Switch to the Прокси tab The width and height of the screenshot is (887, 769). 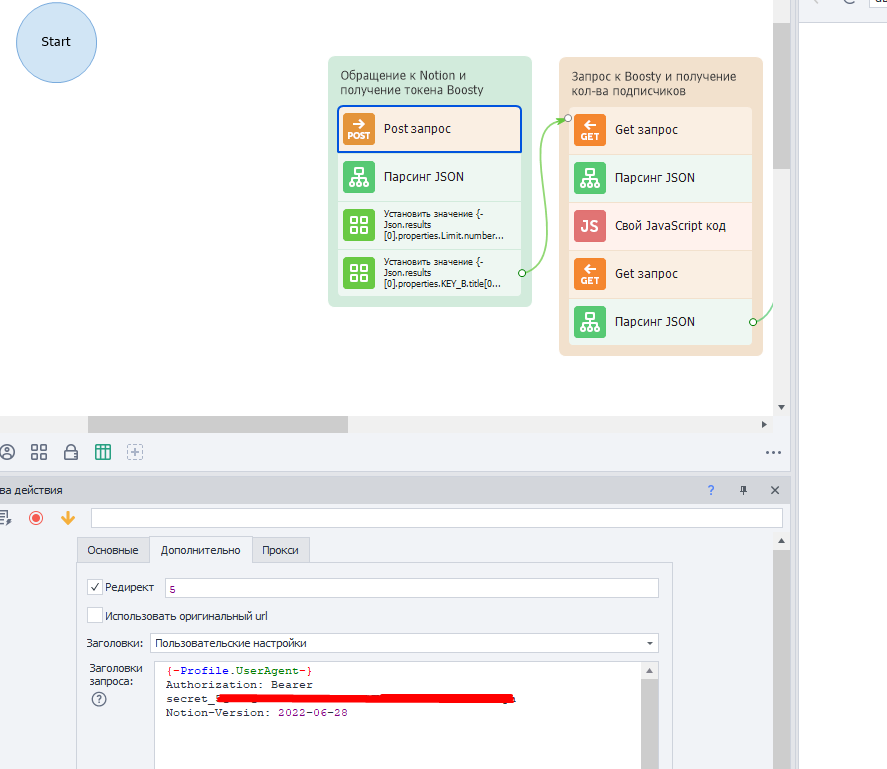[x=281, y=550]
